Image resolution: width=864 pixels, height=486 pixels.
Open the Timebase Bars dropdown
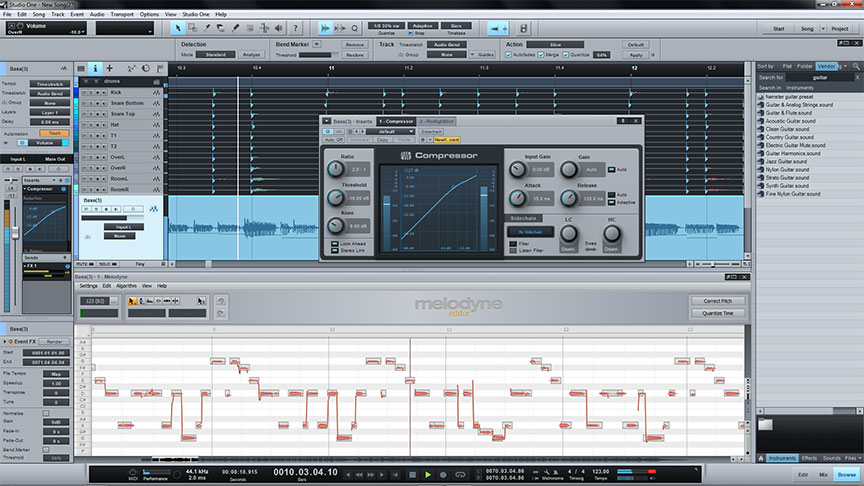click(456, 26)
